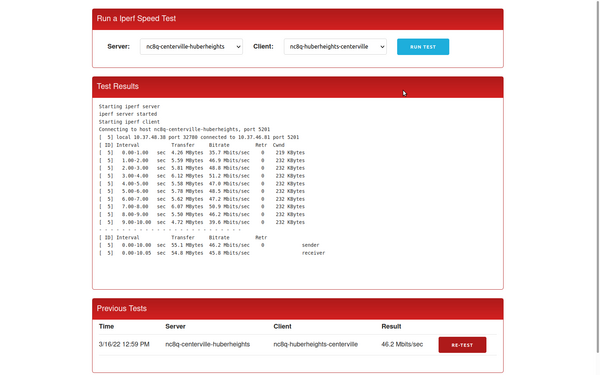Click the RE-TEST button for 3/16/22 test
600x375 pixels.
(462, 345)
